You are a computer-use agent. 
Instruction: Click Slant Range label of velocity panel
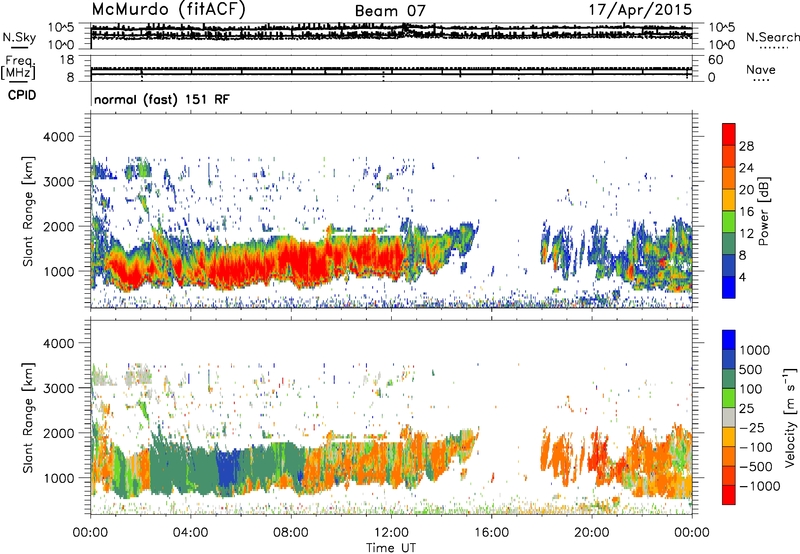point(28,418)
